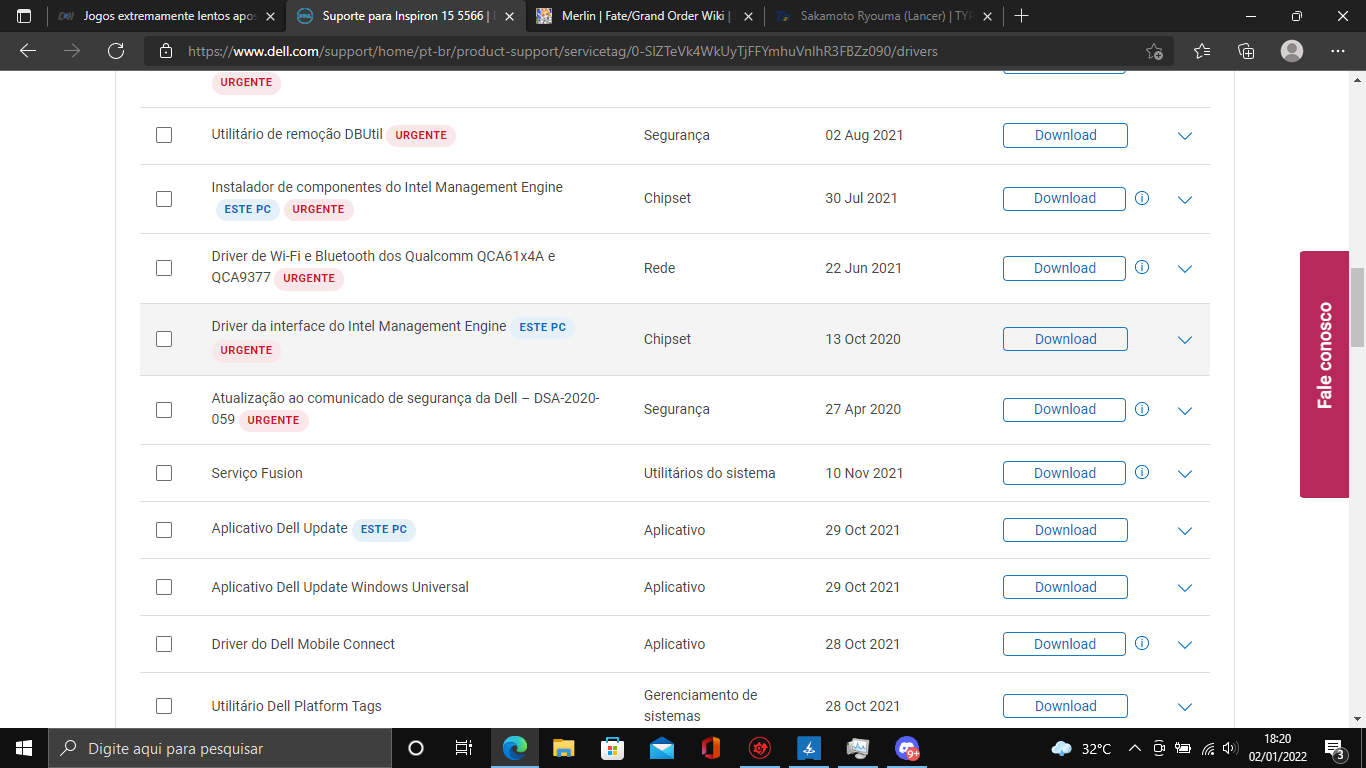Click the Windows taskbar search box
The width and height of the screenshot is (1366, 768).
pyautogui.click(x=220, y=748)
